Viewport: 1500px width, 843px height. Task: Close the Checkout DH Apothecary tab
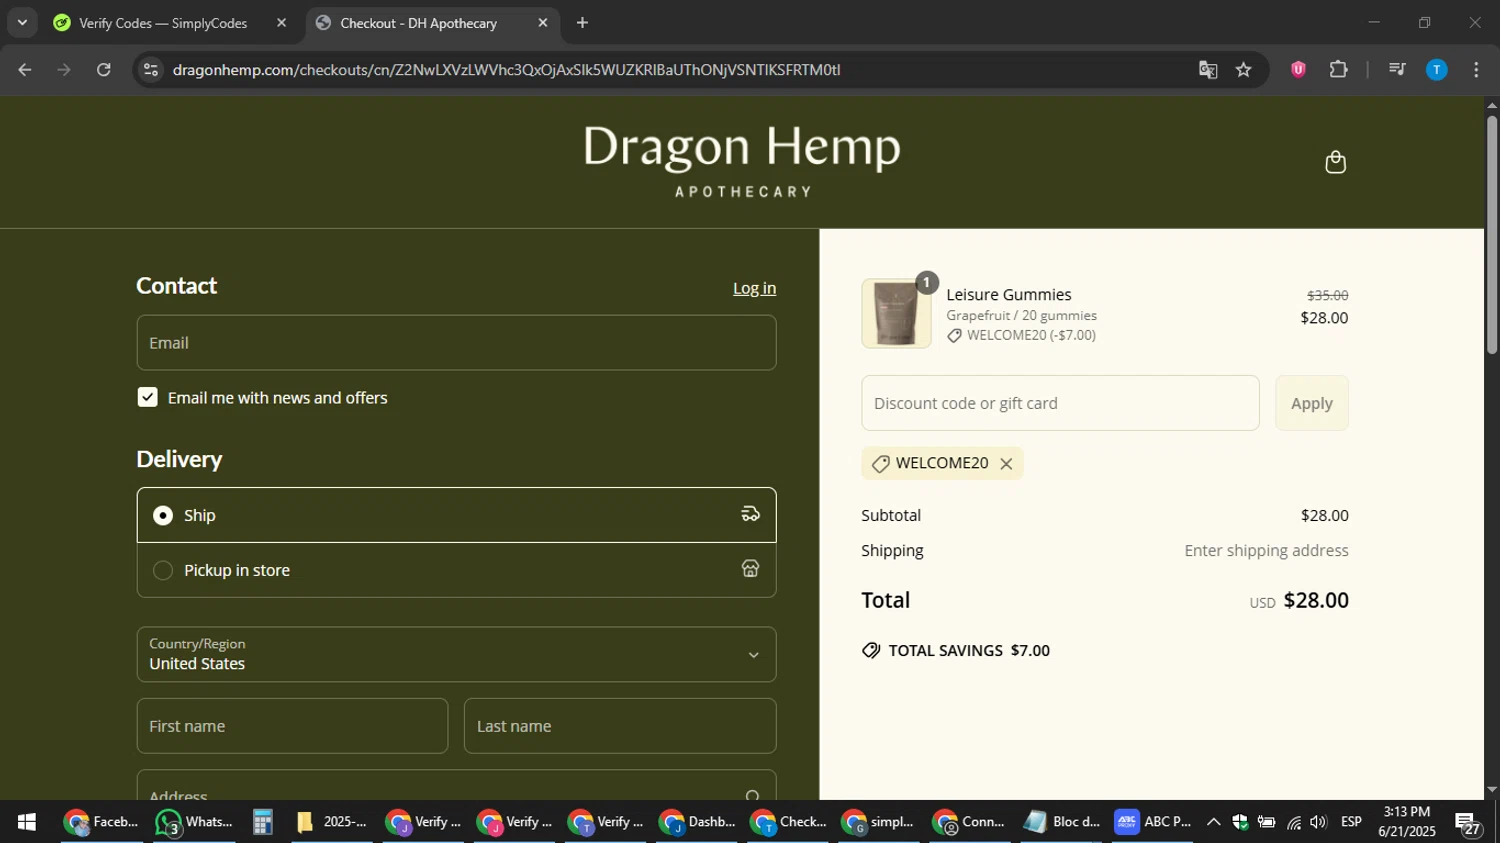(543, 23)
